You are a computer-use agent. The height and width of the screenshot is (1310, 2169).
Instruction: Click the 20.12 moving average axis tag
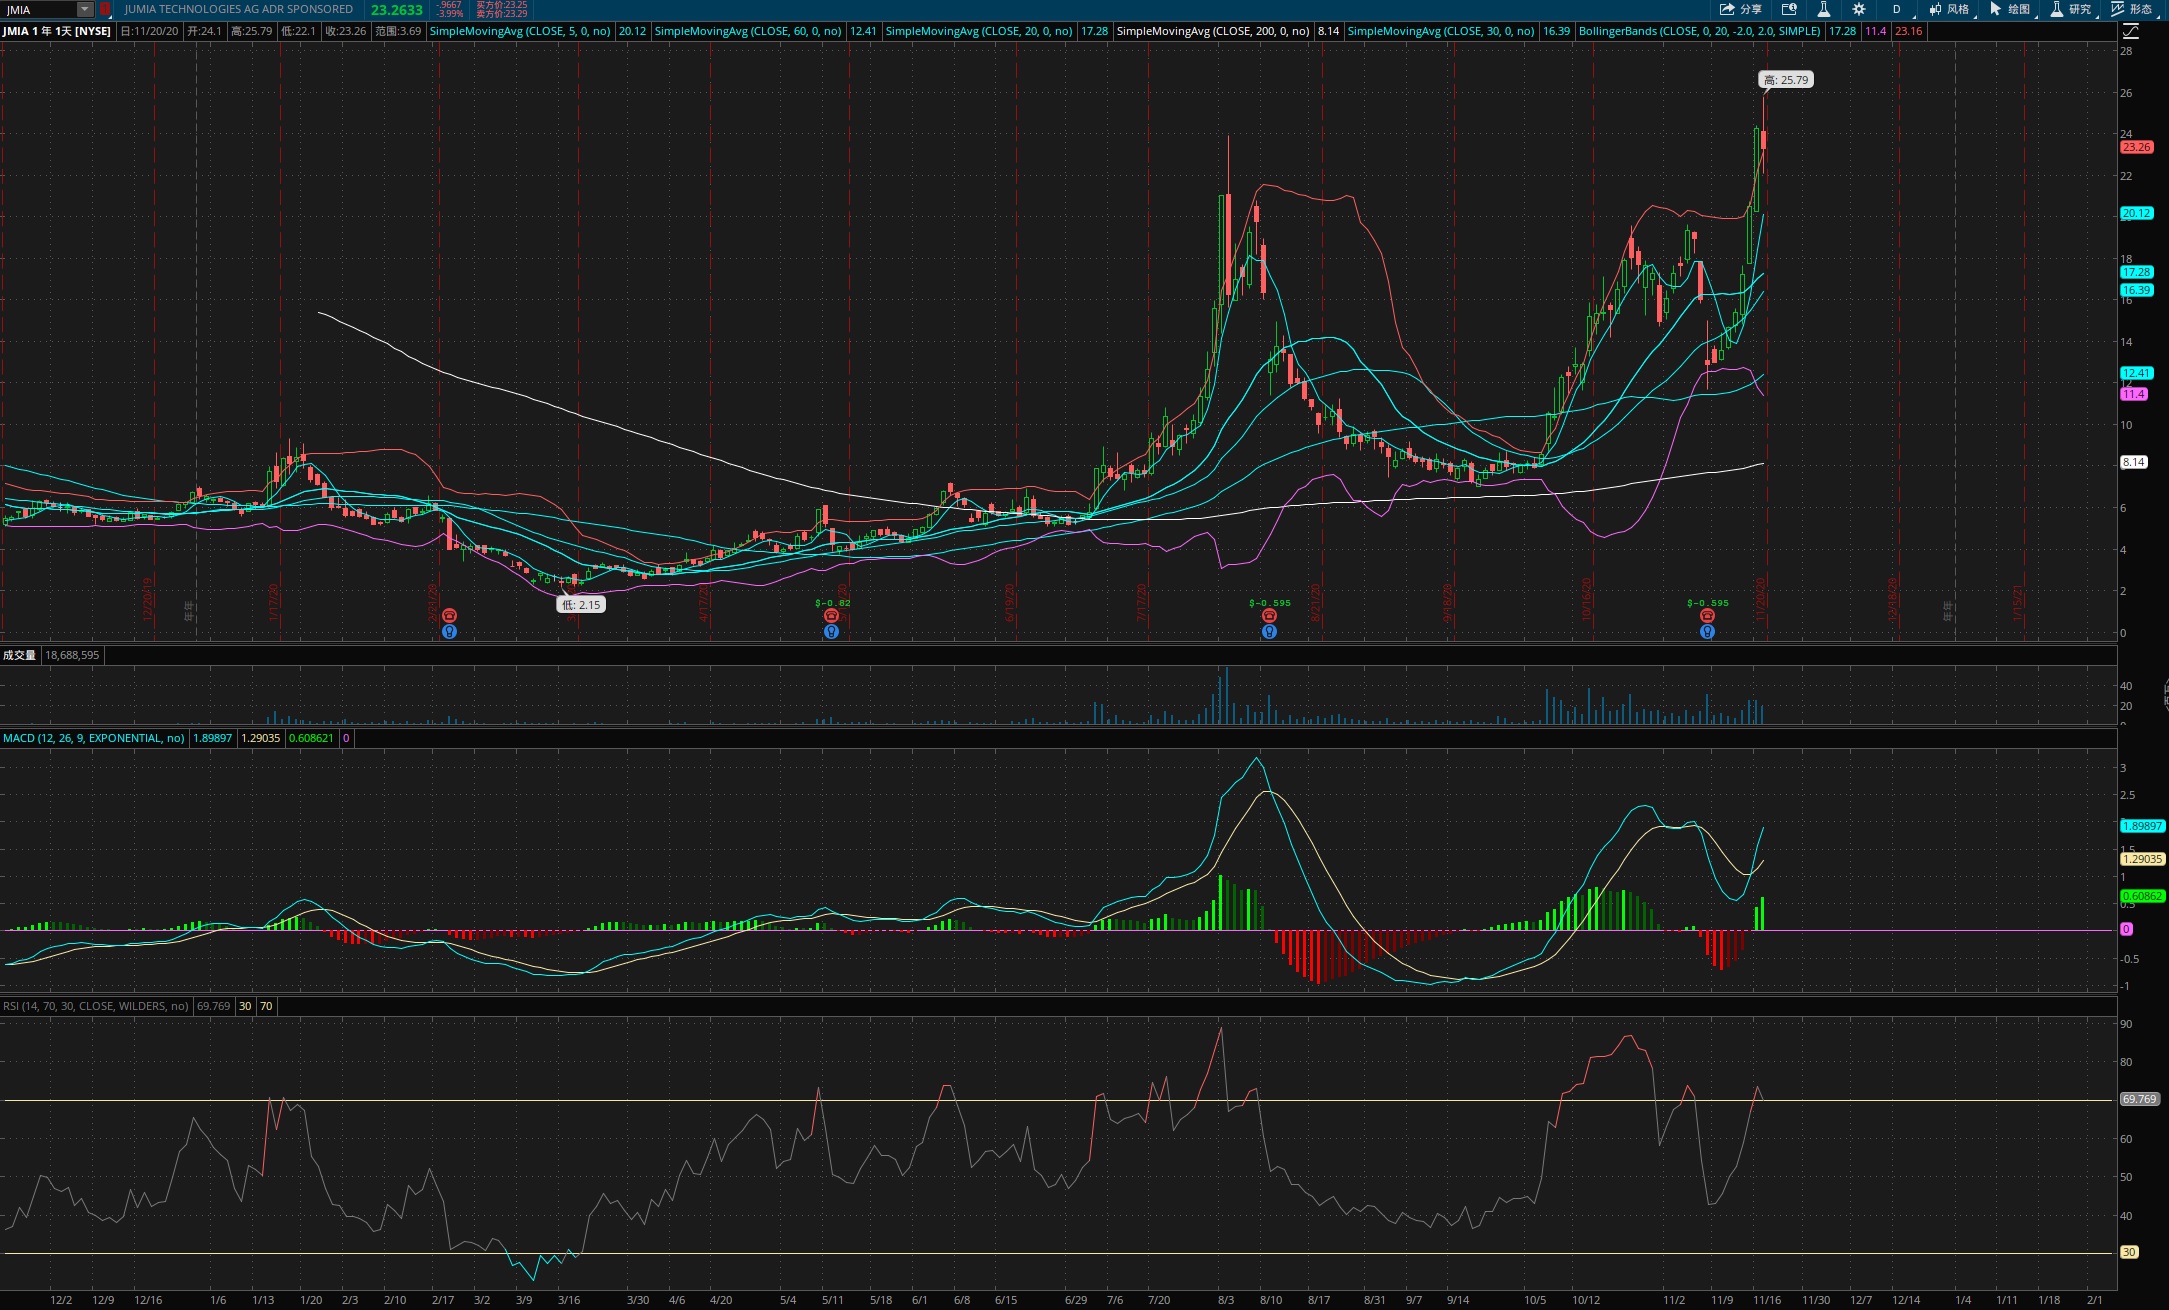point(2136,213)
